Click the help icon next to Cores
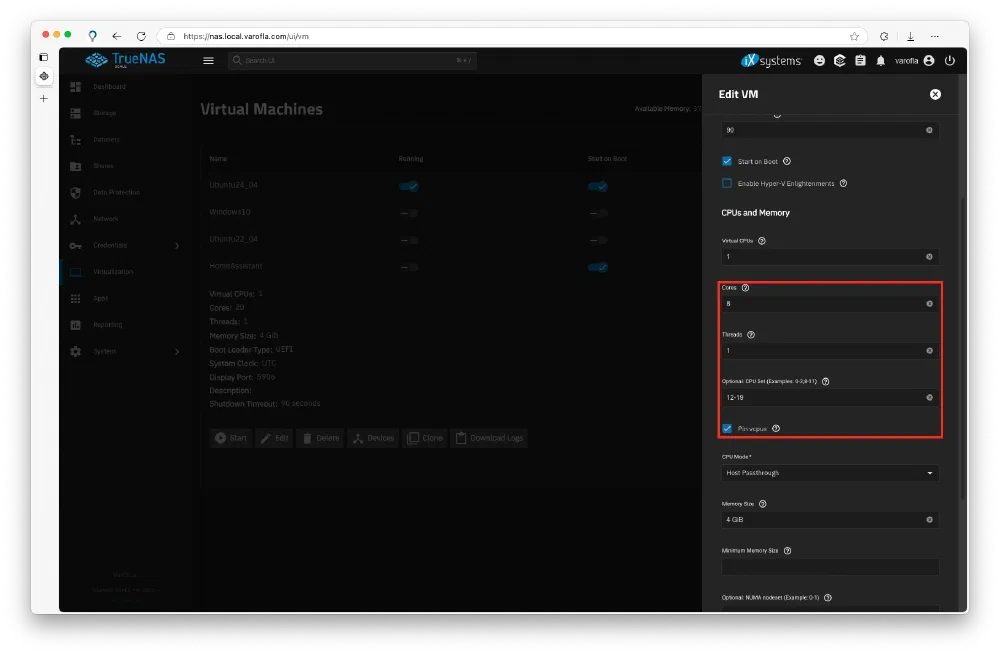Viewport: 1000px width, 655px height. pyautogui.click(x=745, y=288)
